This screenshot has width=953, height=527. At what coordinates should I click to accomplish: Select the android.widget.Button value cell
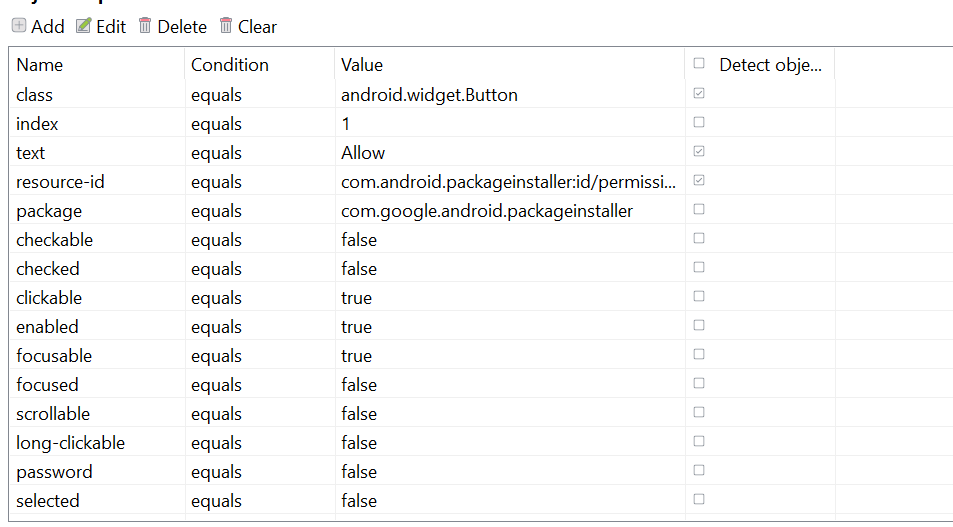point(429,95)
